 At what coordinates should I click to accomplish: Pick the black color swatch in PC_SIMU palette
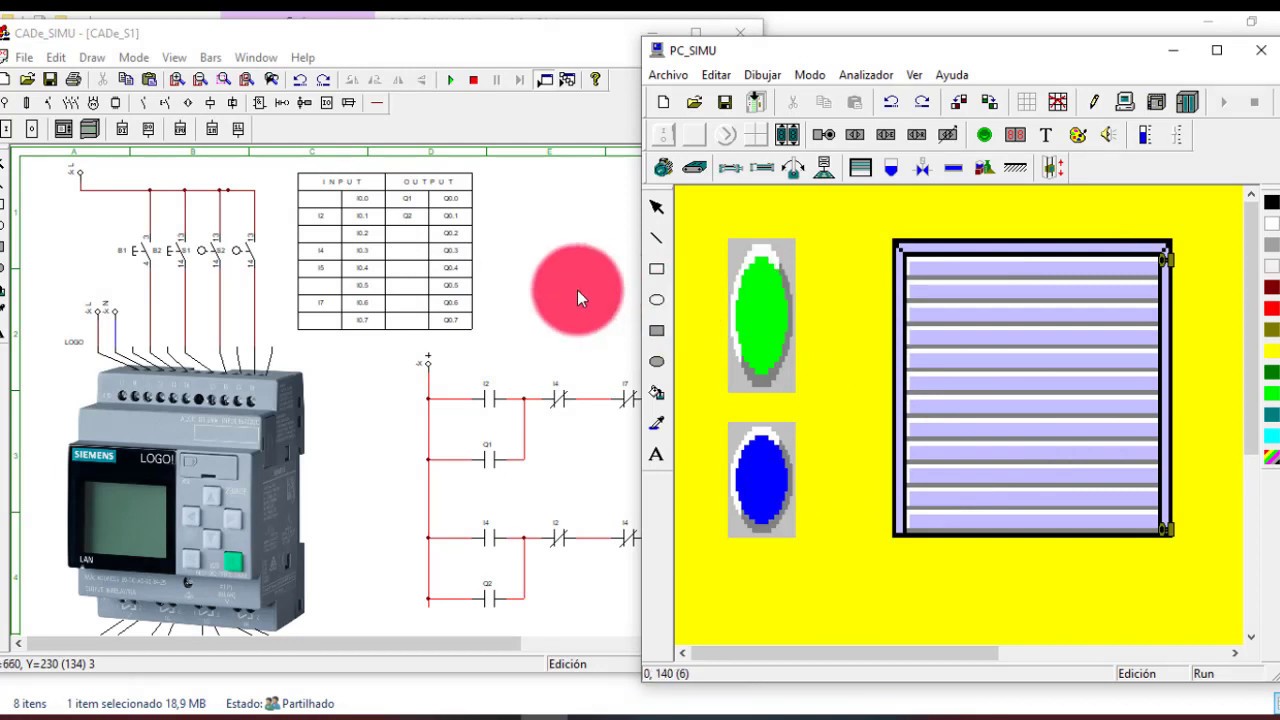tap(1272, 203)
